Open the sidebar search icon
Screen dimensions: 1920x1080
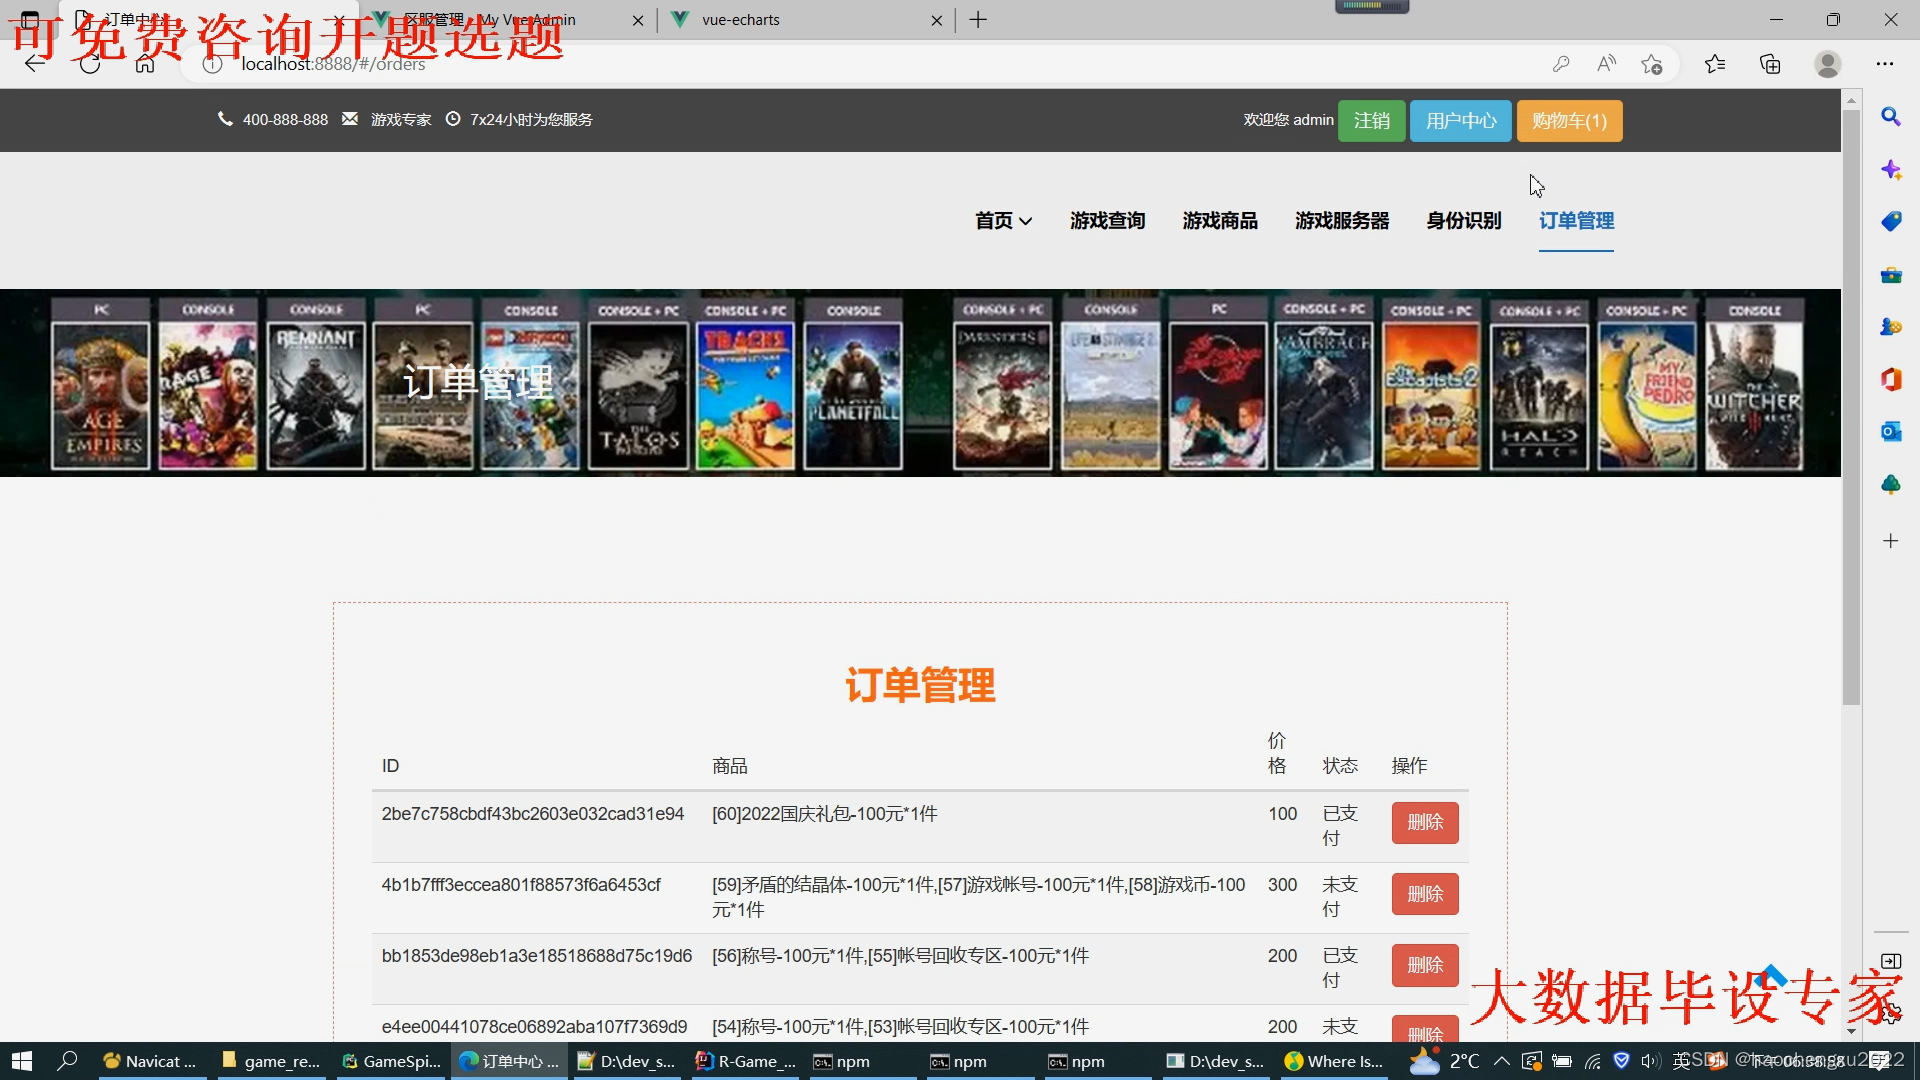pos(1890,117)
